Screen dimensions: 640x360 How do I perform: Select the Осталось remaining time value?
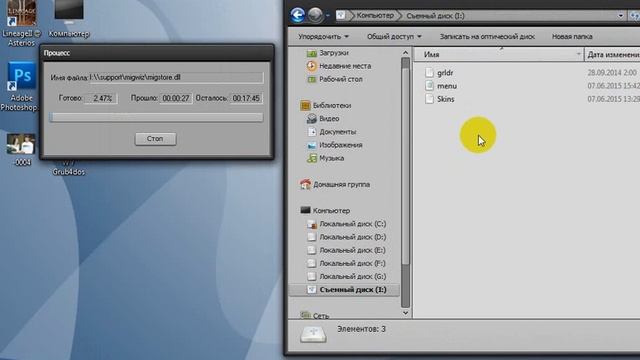[246, 98]
